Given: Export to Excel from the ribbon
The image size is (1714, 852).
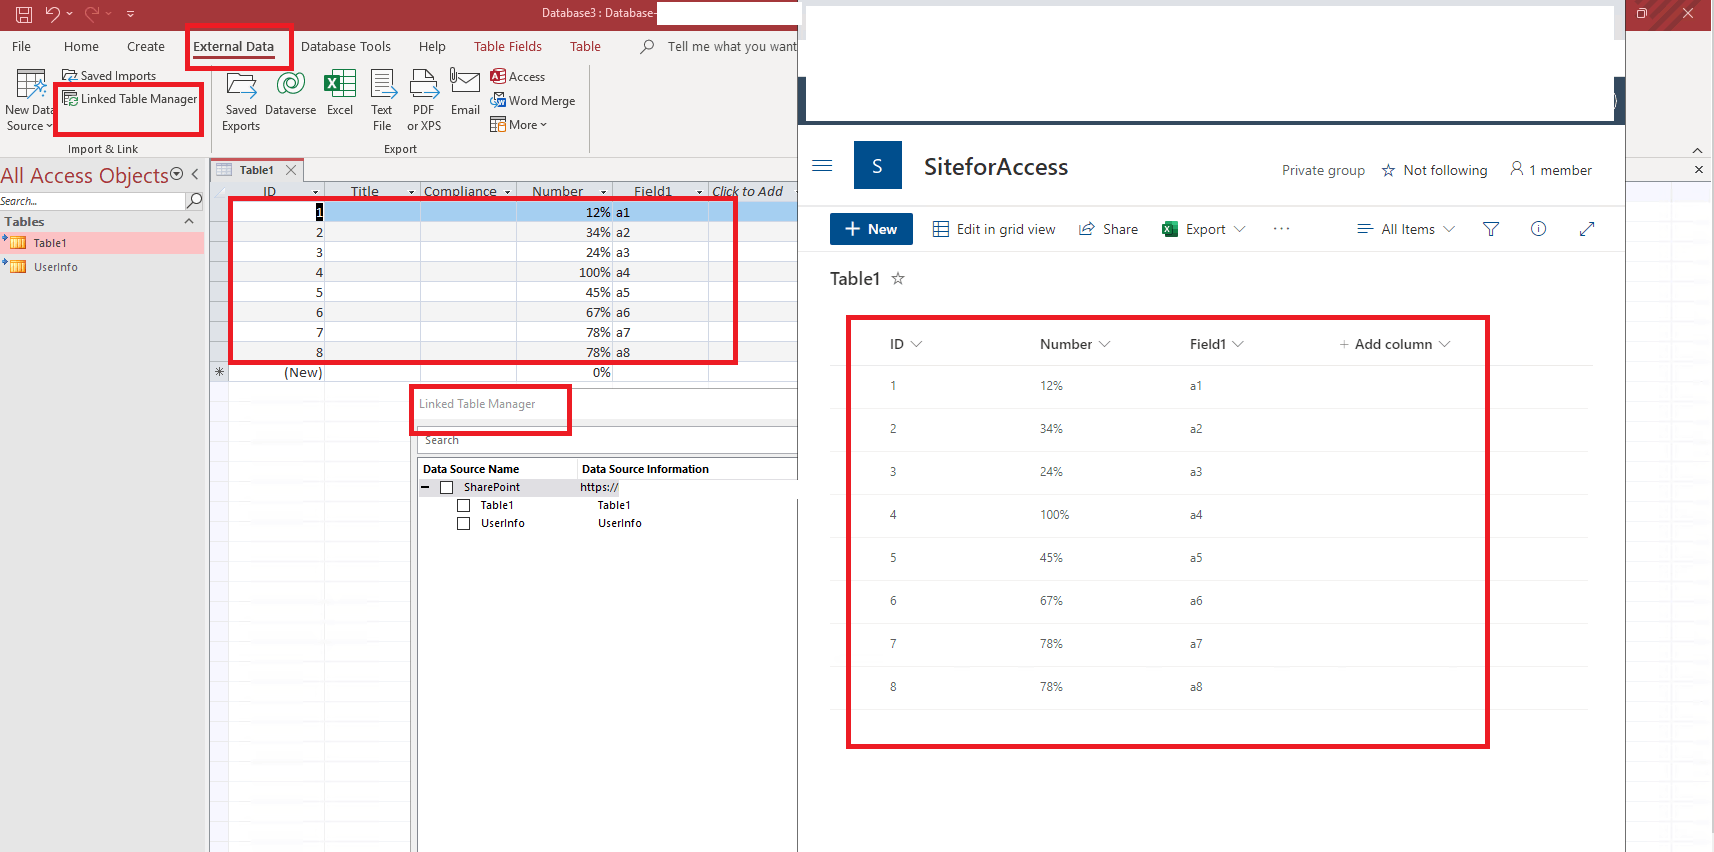Looking at the screenshot, I should click(x=340, y=85).
